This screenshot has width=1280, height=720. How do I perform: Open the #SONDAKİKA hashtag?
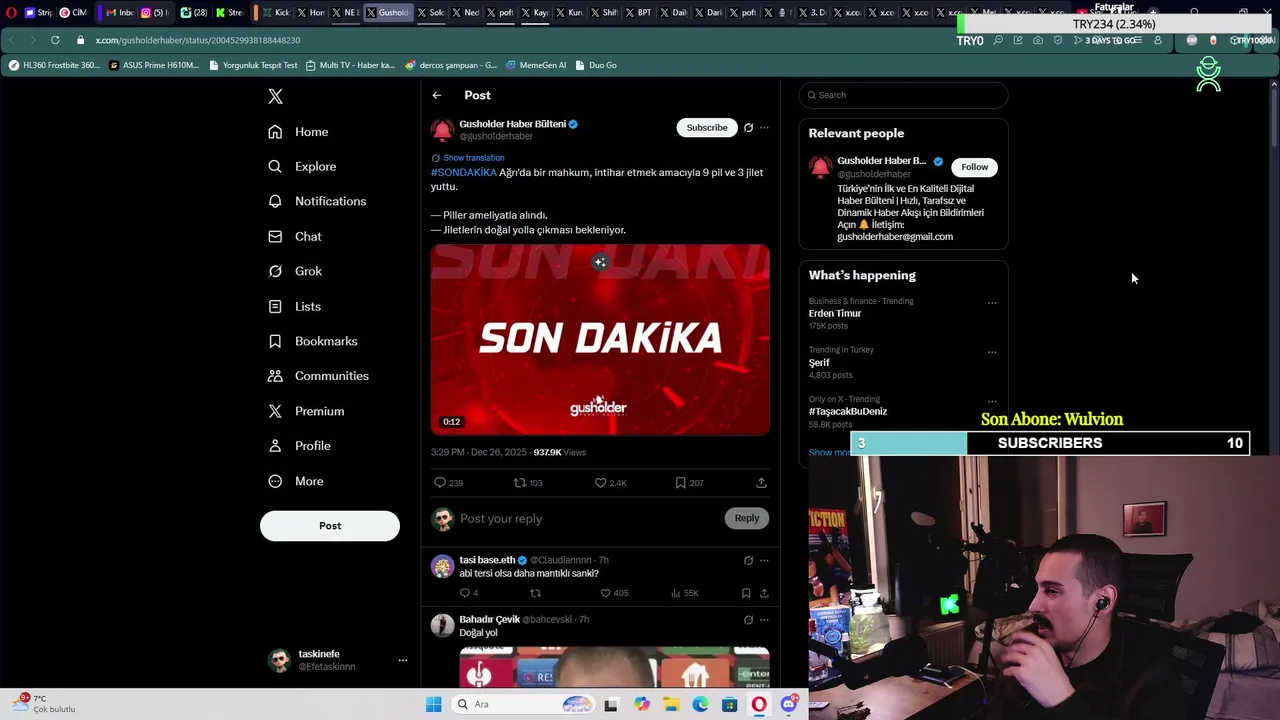(x=464, y=172)
